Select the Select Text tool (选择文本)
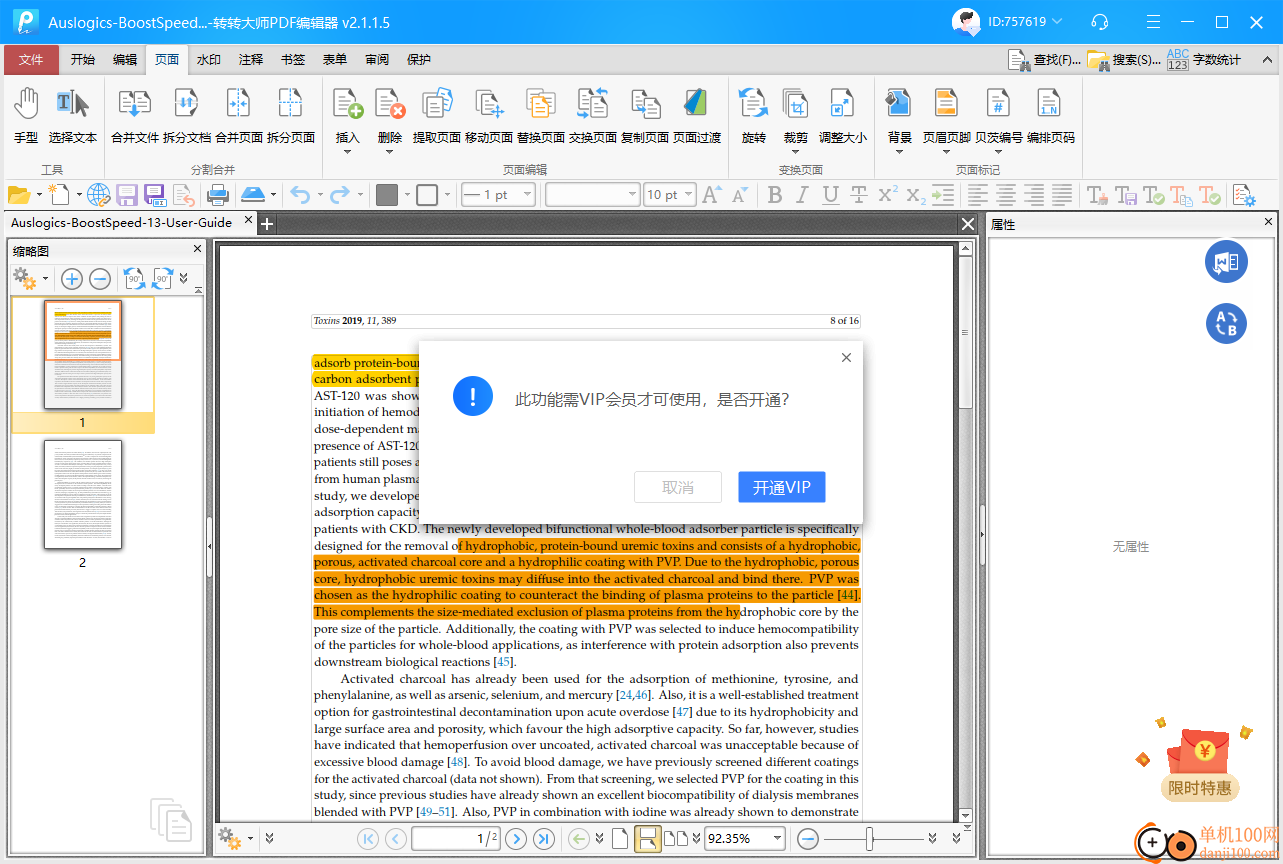 [x=73, y=116]
